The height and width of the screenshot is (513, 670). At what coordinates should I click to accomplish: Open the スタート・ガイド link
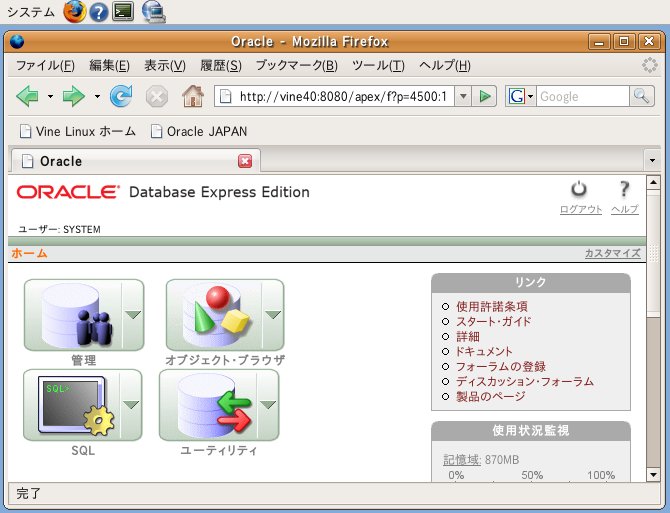tap(494, 321)
